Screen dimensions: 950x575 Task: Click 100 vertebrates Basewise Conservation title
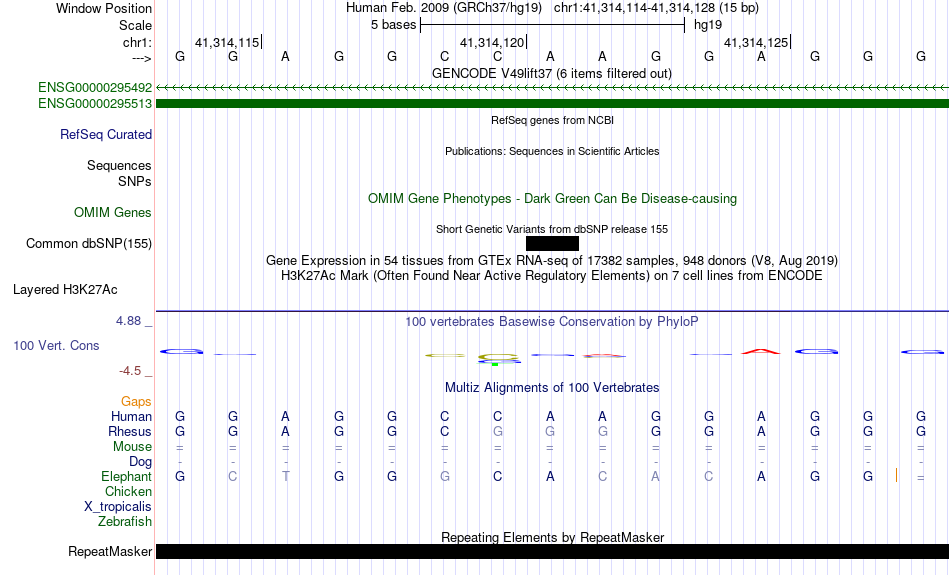552,322
